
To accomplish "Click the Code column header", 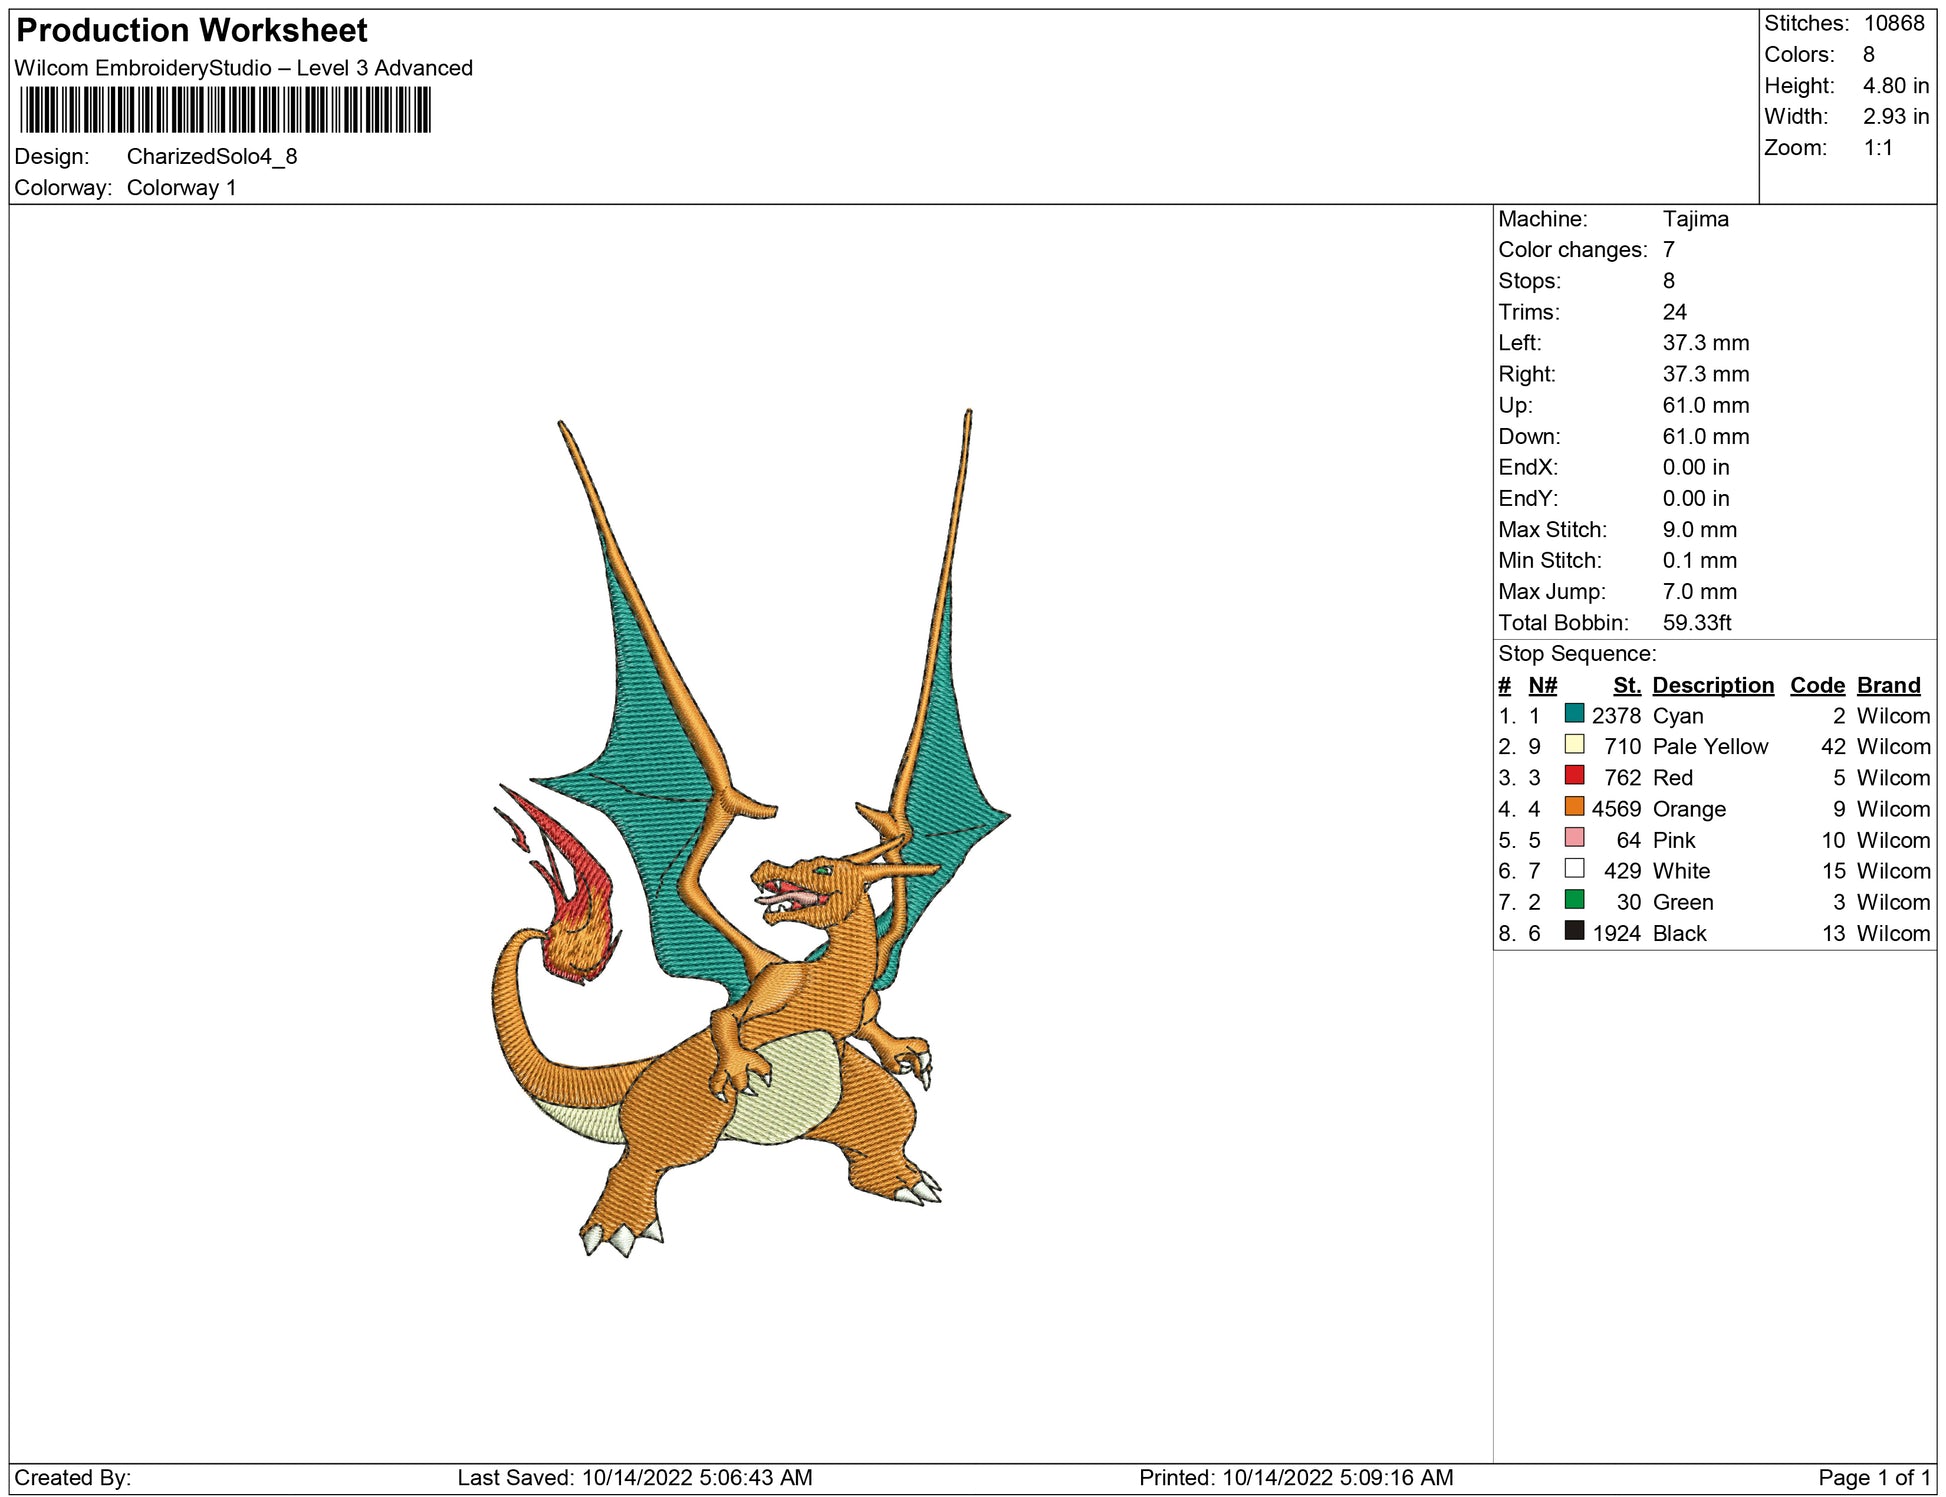I will click(x=1816, y=685).
